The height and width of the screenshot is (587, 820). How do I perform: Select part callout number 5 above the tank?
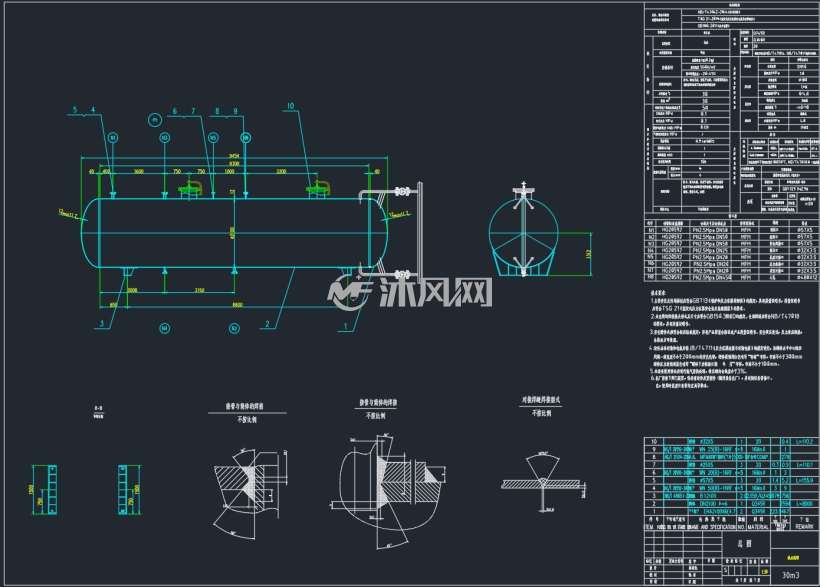click(75, 110)
